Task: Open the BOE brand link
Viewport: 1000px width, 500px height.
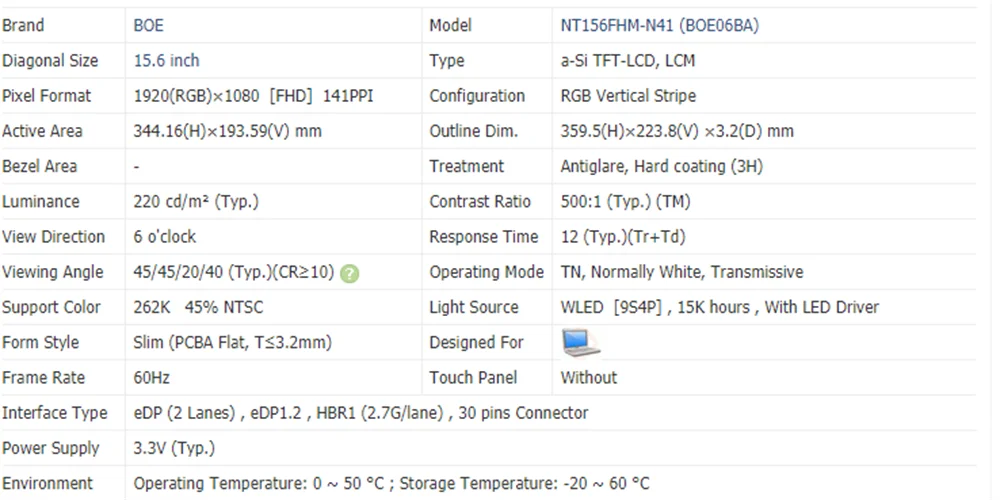Action: [148, 26]
